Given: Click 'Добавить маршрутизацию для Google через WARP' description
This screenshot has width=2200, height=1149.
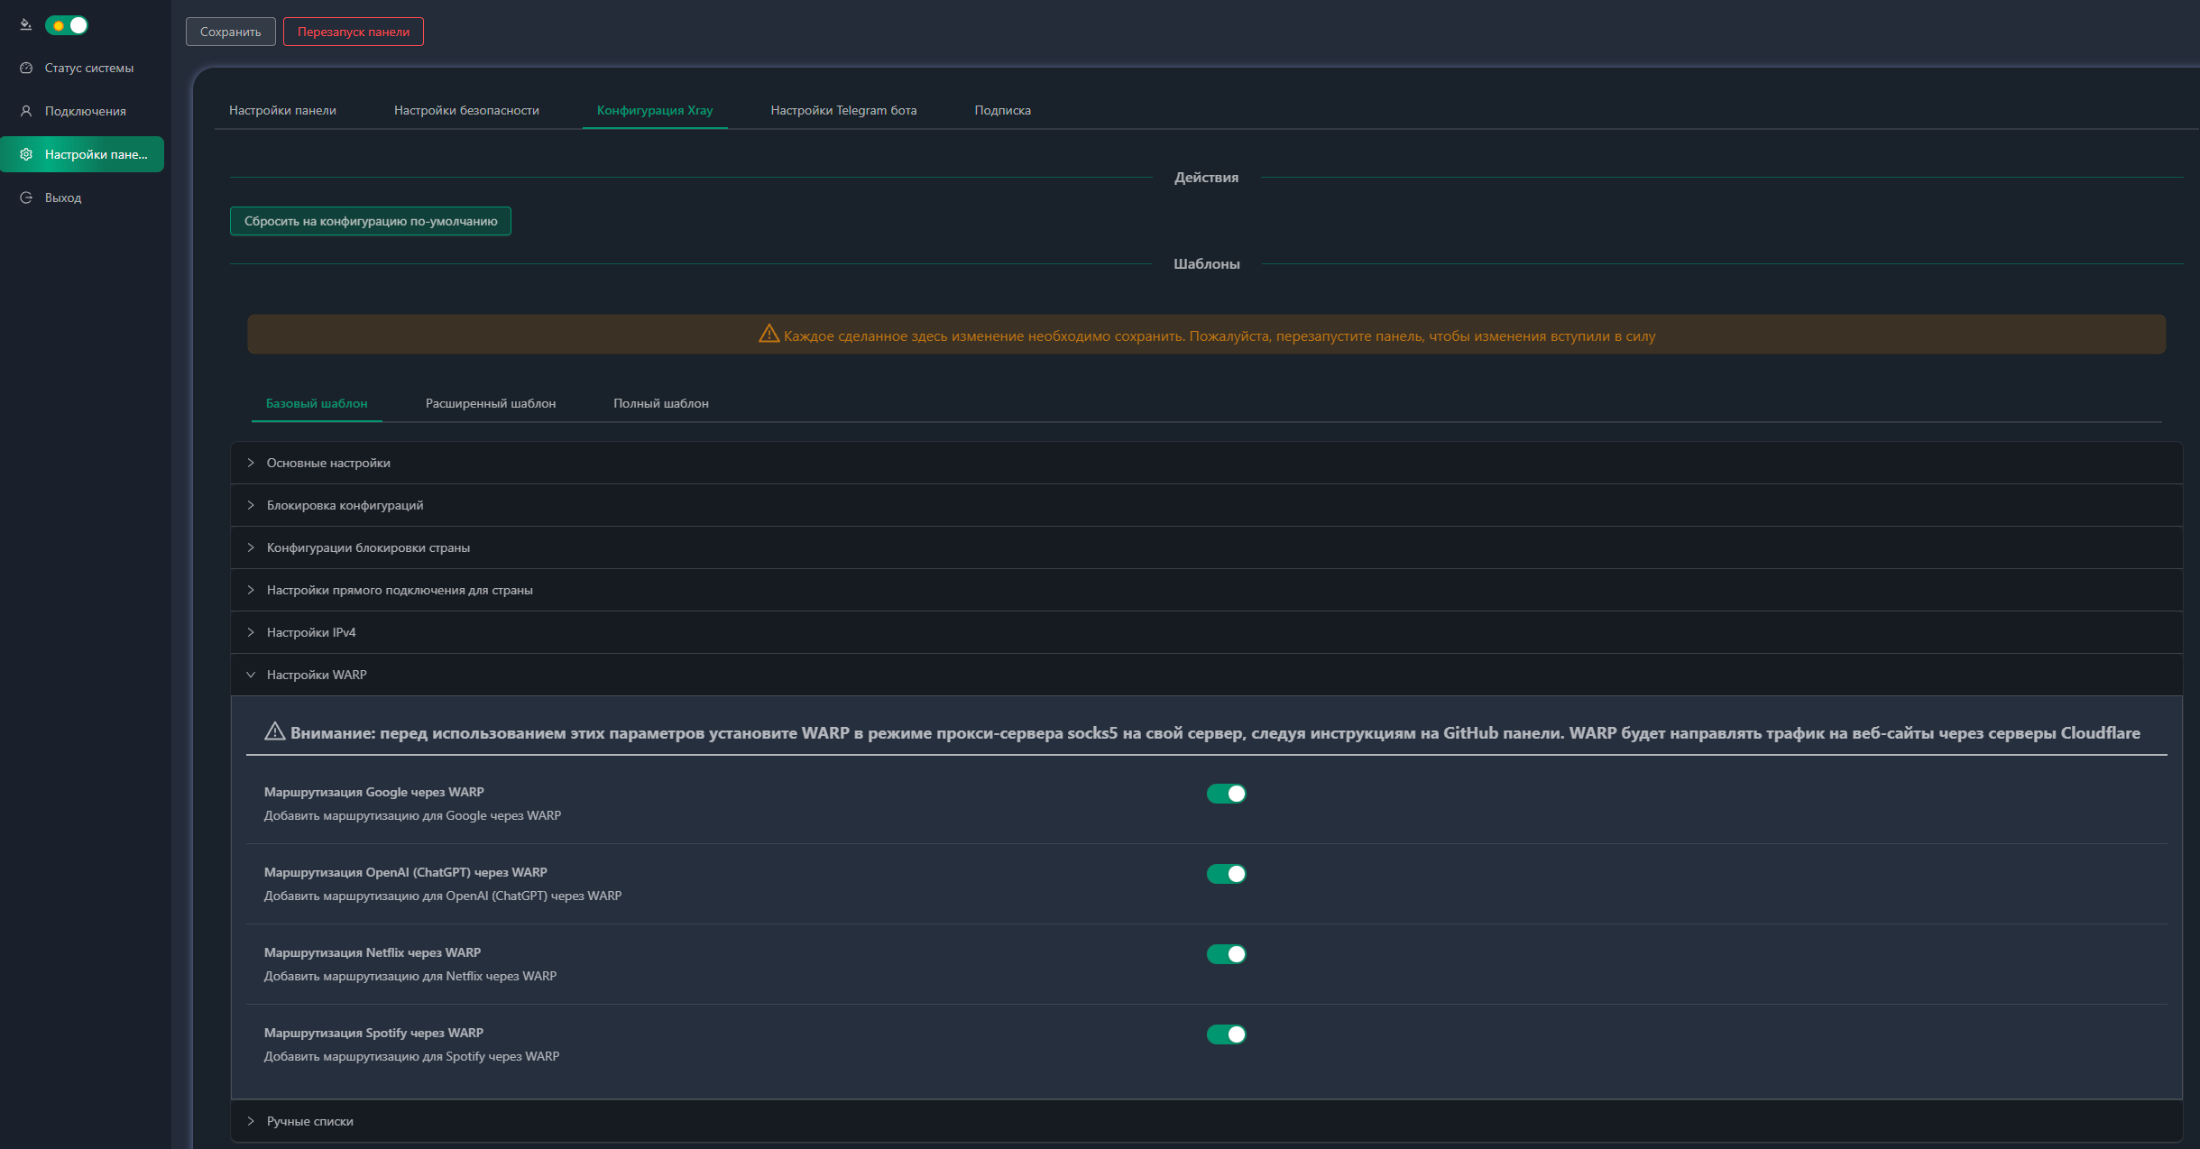Looking at the screenshot, I should point(412,816).
